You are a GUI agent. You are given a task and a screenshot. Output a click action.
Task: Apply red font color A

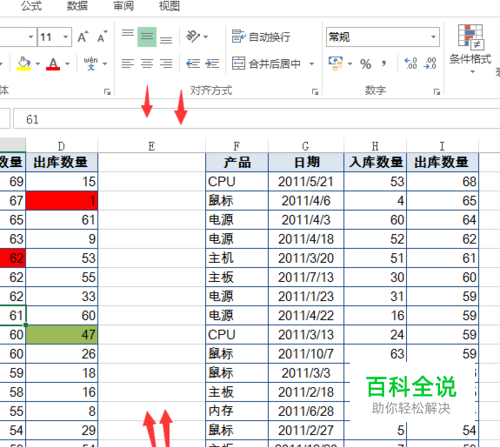click(53, 63)
